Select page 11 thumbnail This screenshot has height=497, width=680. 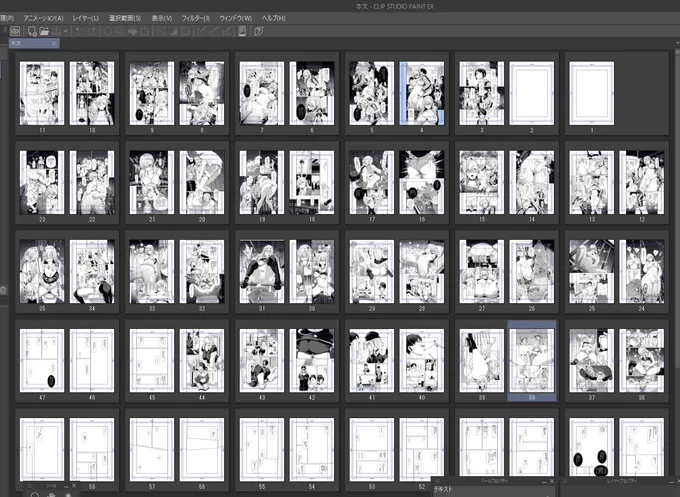coord(42,93)
